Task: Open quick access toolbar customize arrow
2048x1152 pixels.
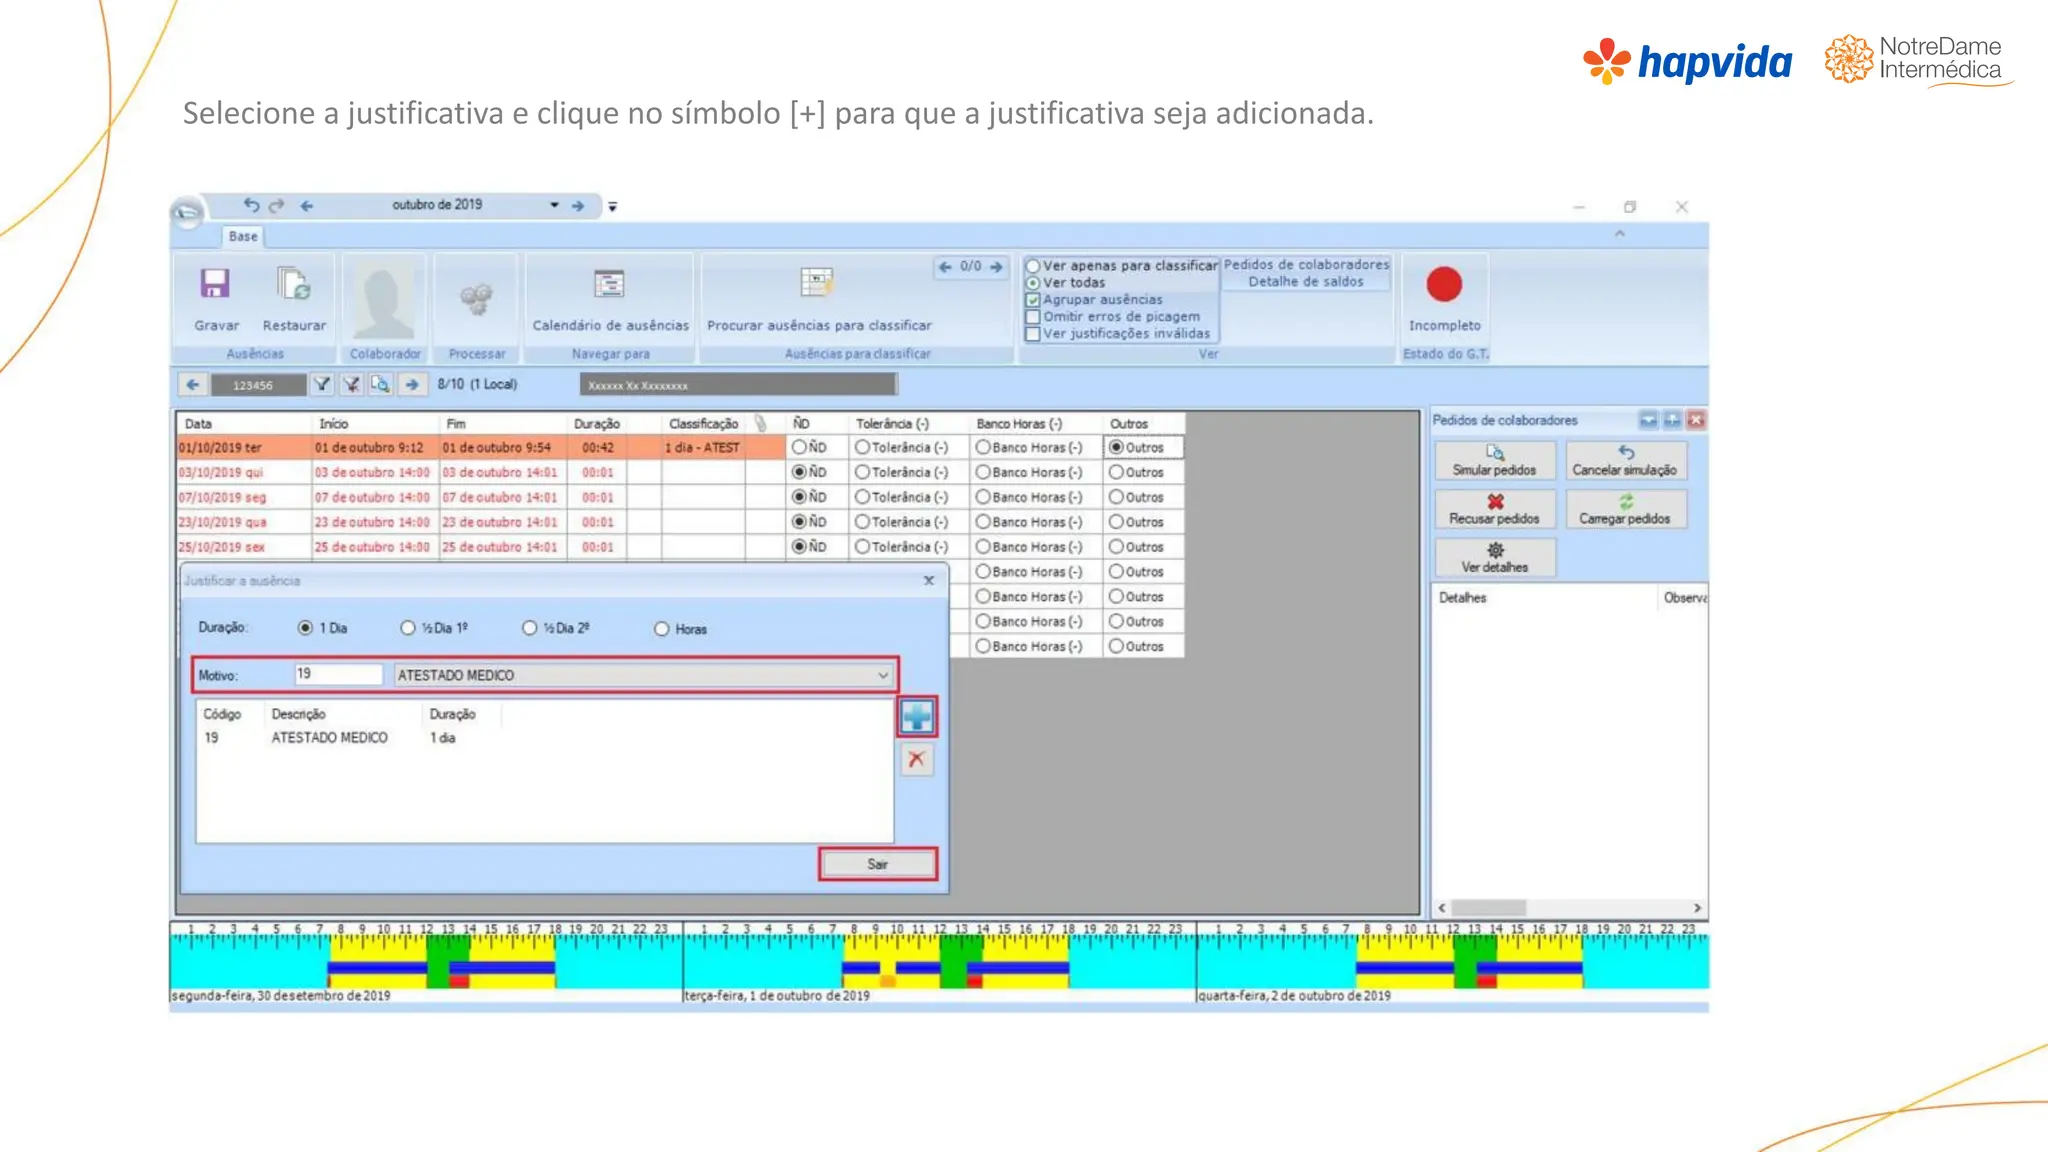Action: [x=612, y=207]
